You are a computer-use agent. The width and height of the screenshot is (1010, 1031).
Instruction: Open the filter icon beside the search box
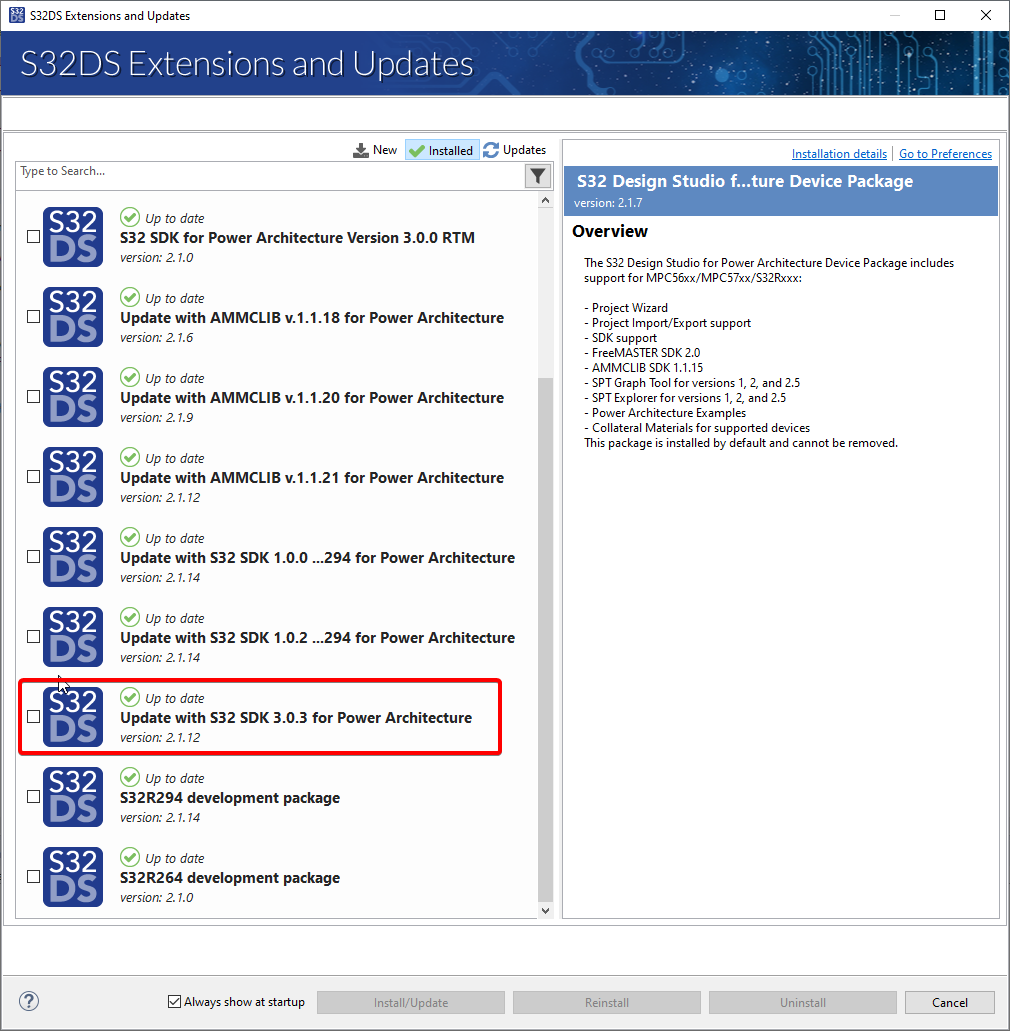point(537,175)
